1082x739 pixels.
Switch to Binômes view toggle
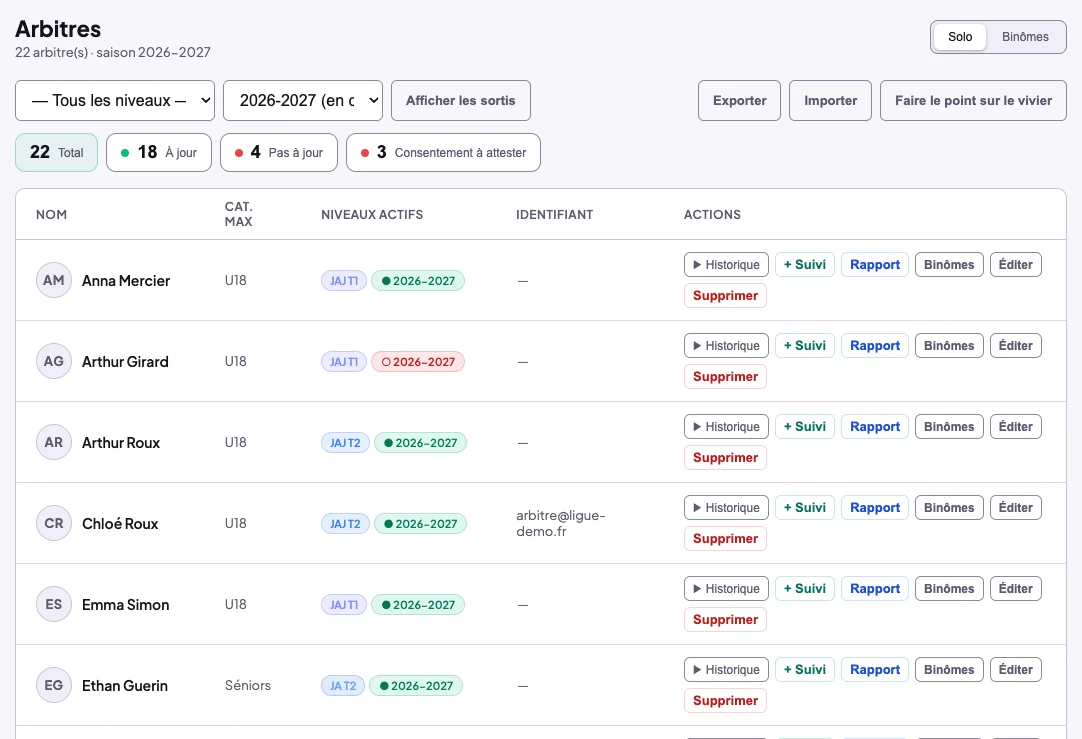tap(1025, 37)
